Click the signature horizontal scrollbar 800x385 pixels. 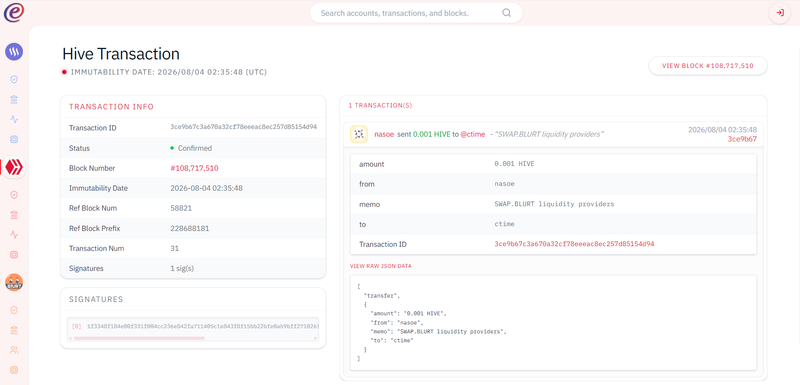click(139, 338)
